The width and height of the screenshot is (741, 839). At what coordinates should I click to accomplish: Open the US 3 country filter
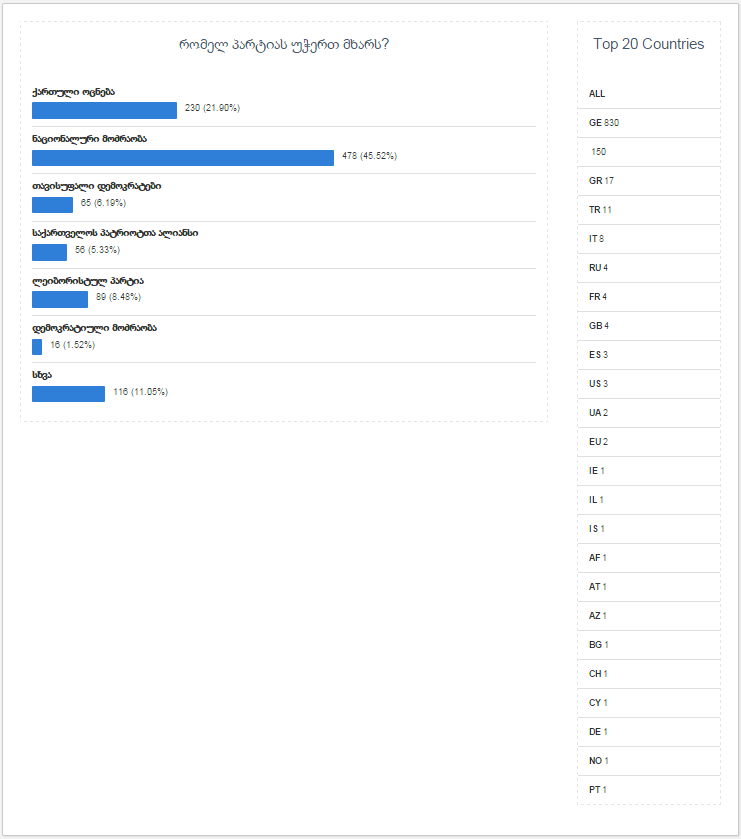tap(598, 384)
